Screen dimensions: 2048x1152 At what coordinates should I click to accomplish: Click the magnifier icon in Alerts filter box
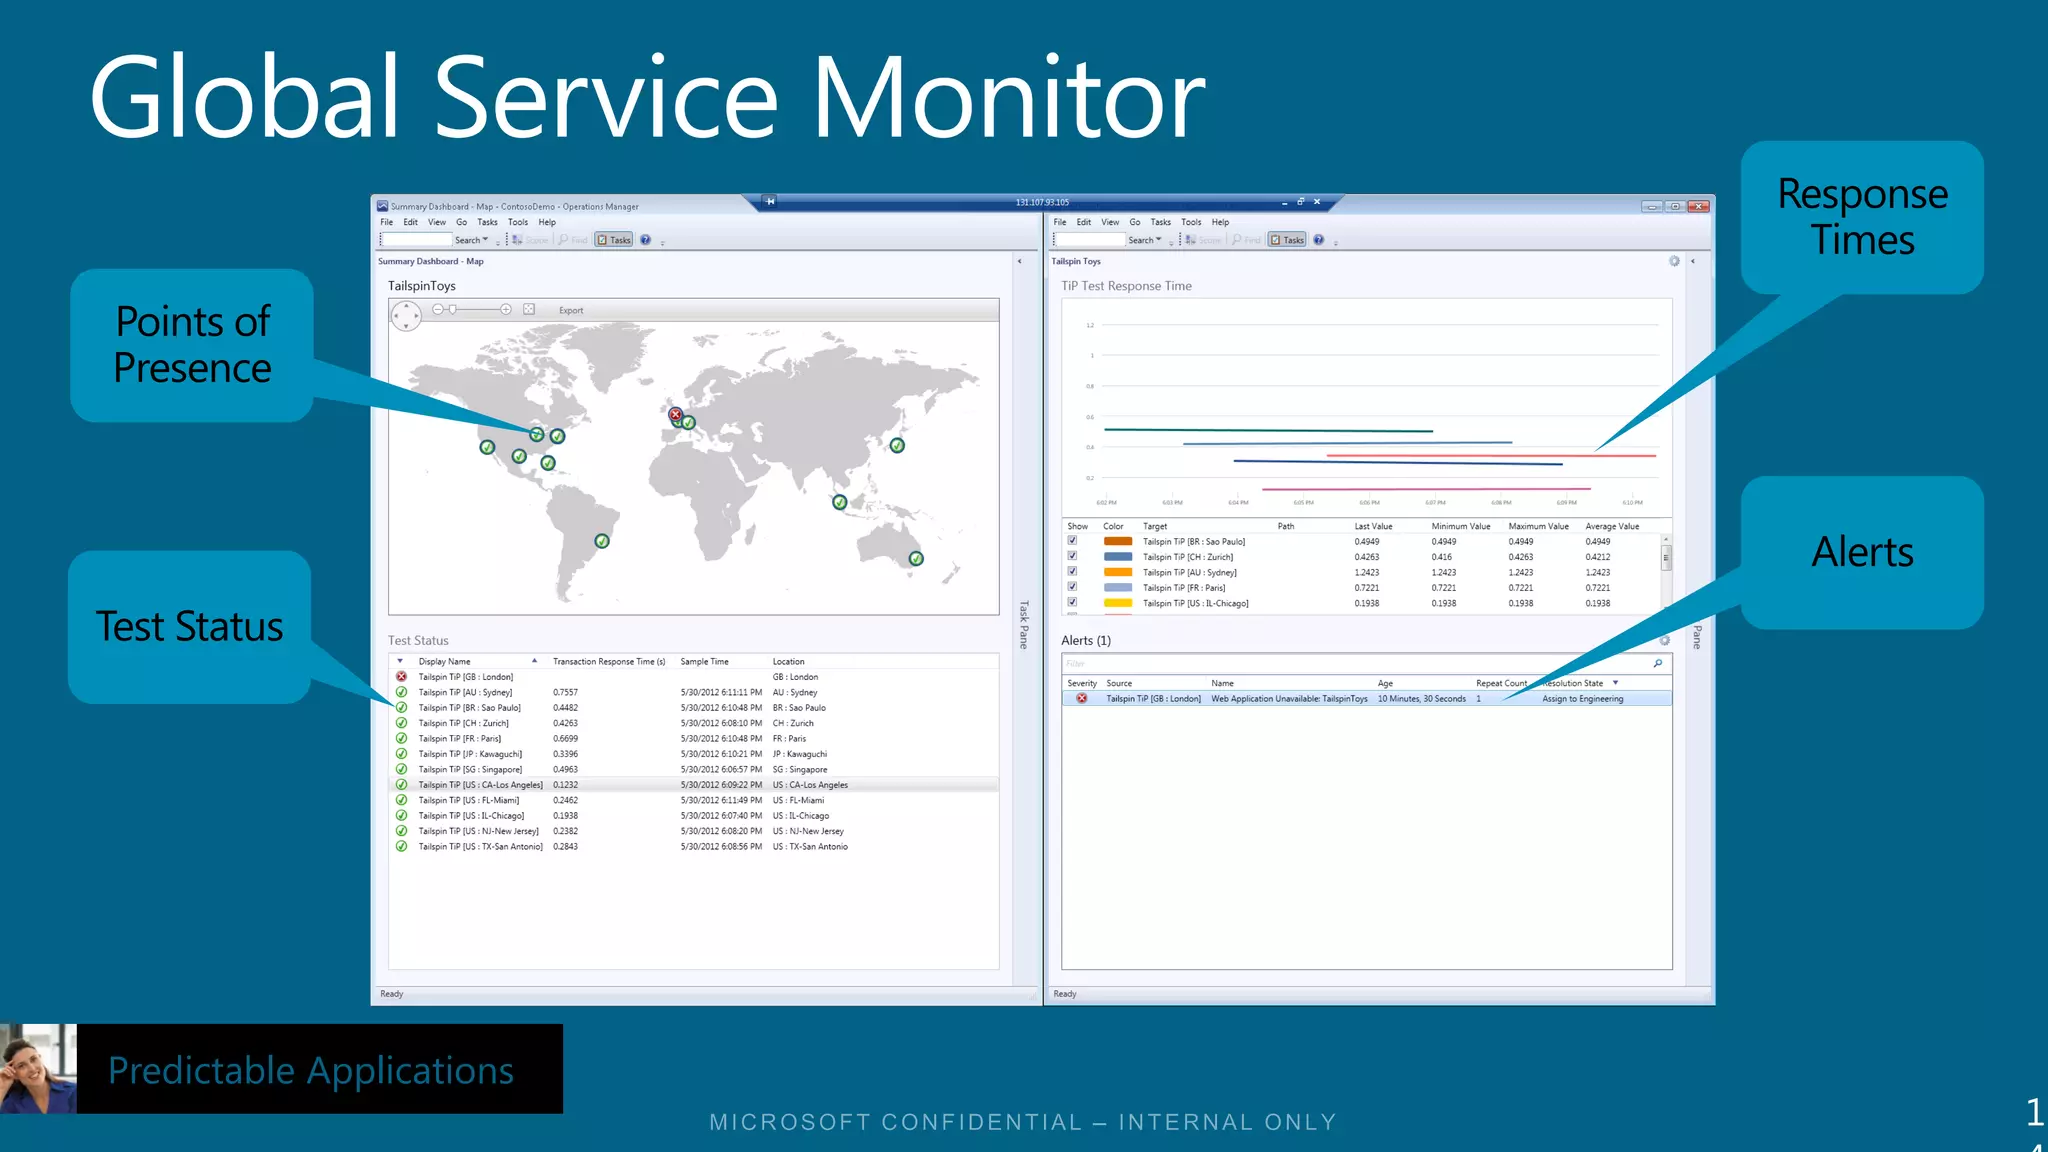point(1658,663)
